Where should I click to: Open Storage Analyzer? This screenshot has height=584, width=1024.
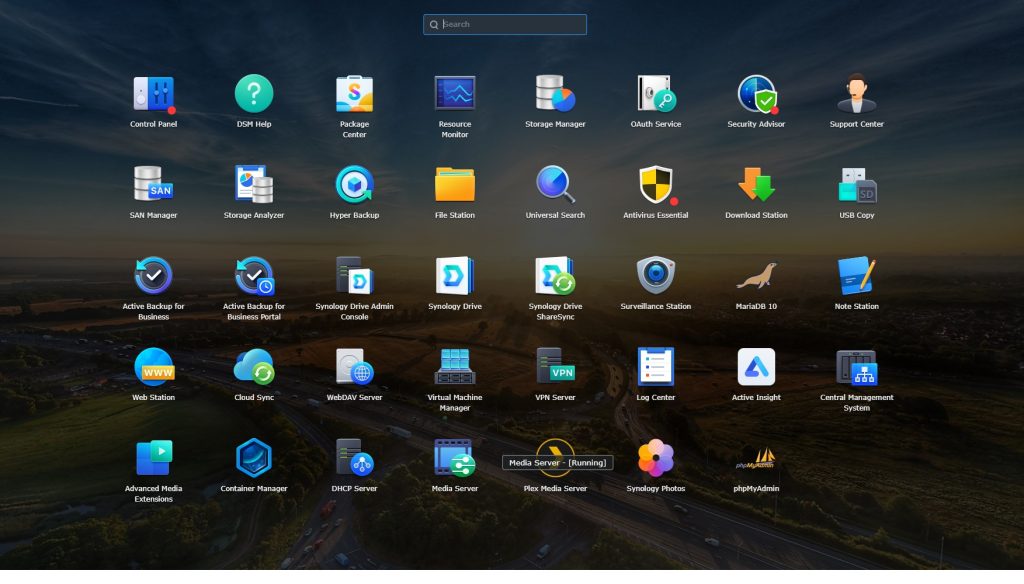[x=254, y=184]
